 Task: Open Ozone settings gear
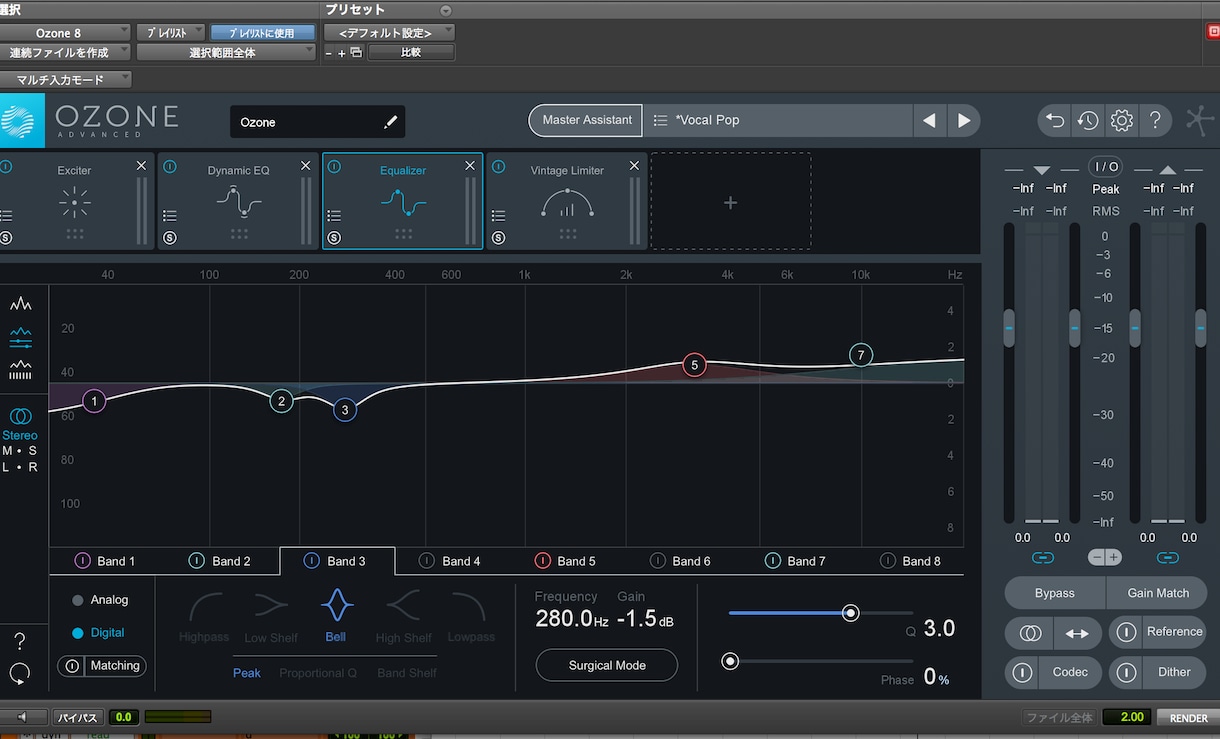[1121, 121]
